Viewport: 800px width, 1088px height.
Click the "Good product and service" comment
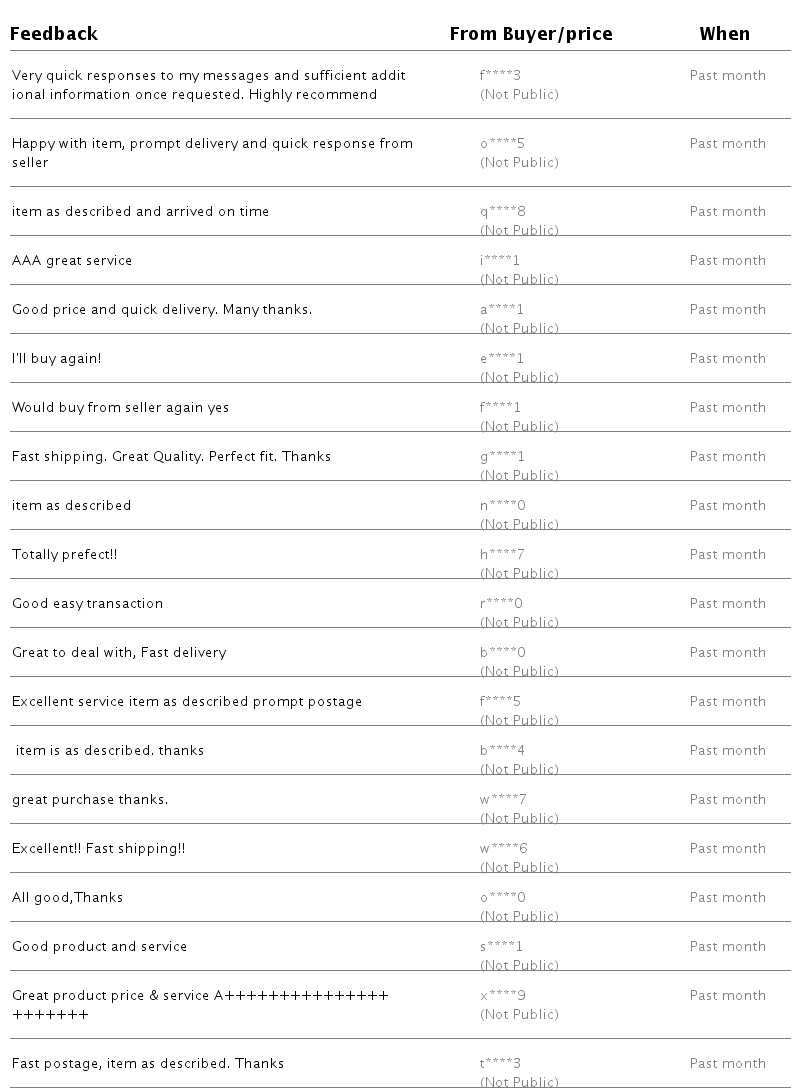coord(99,946)
